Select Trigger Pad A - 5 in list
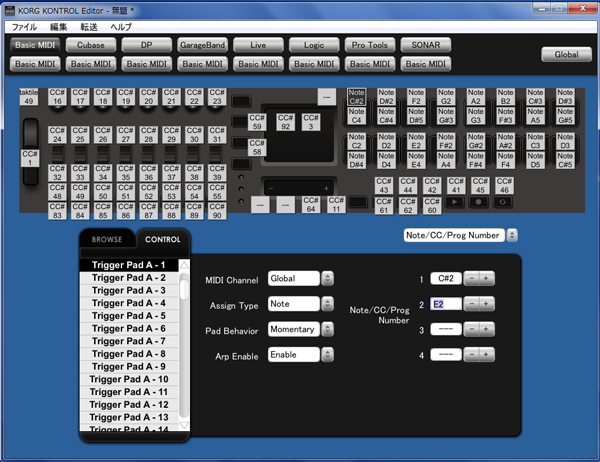Image resolution: width=600 pixels, height=462 pixels. point(129,316)
